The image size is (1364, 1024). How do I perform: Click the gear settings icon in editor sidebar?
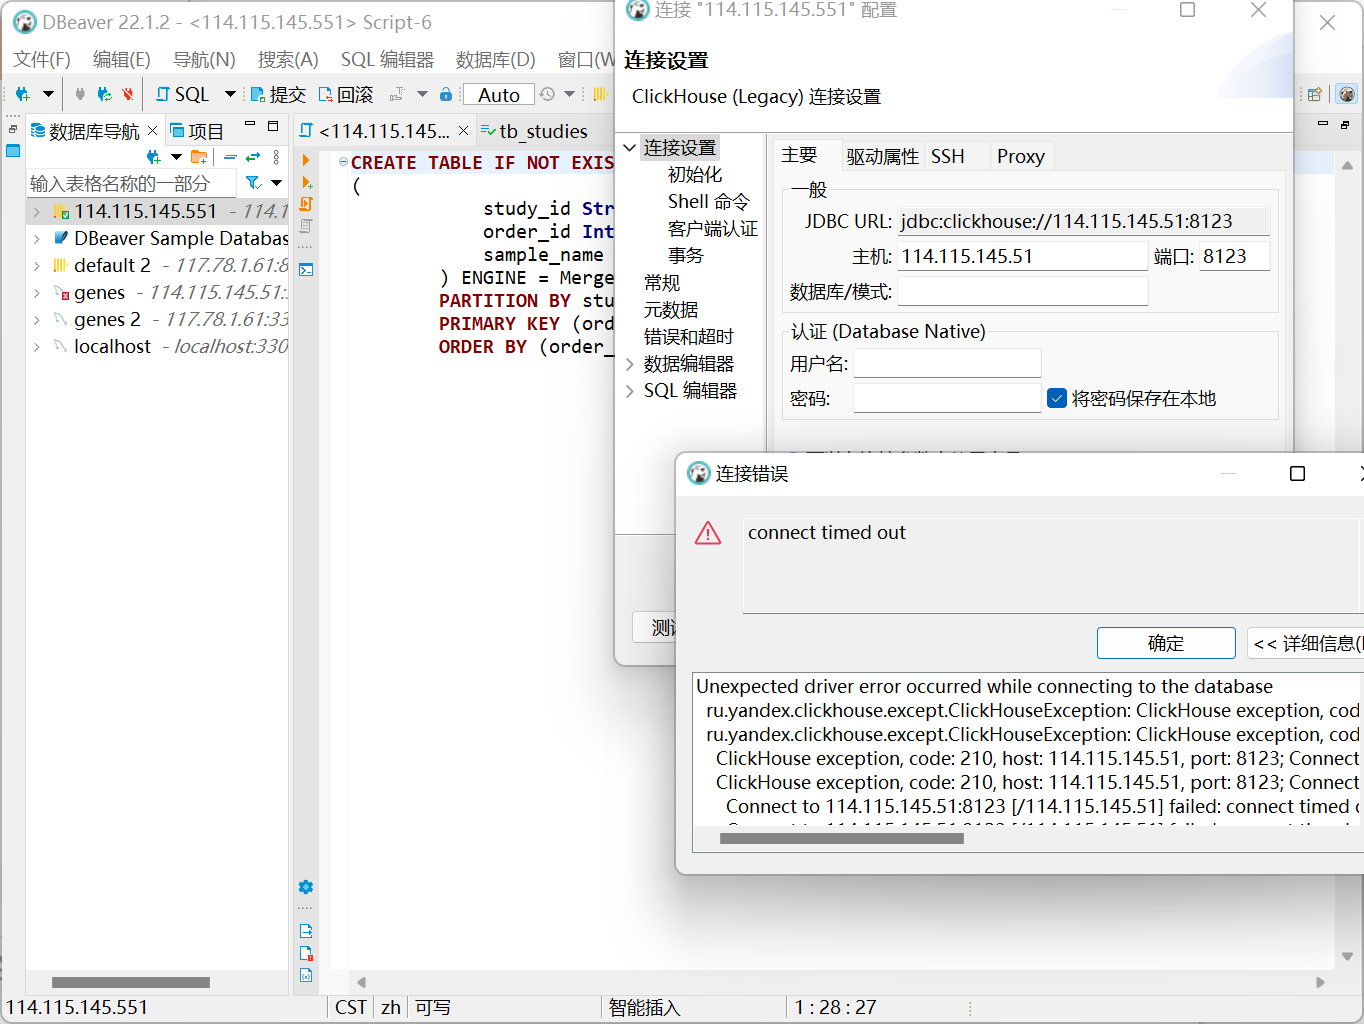(x=306, y=887)
